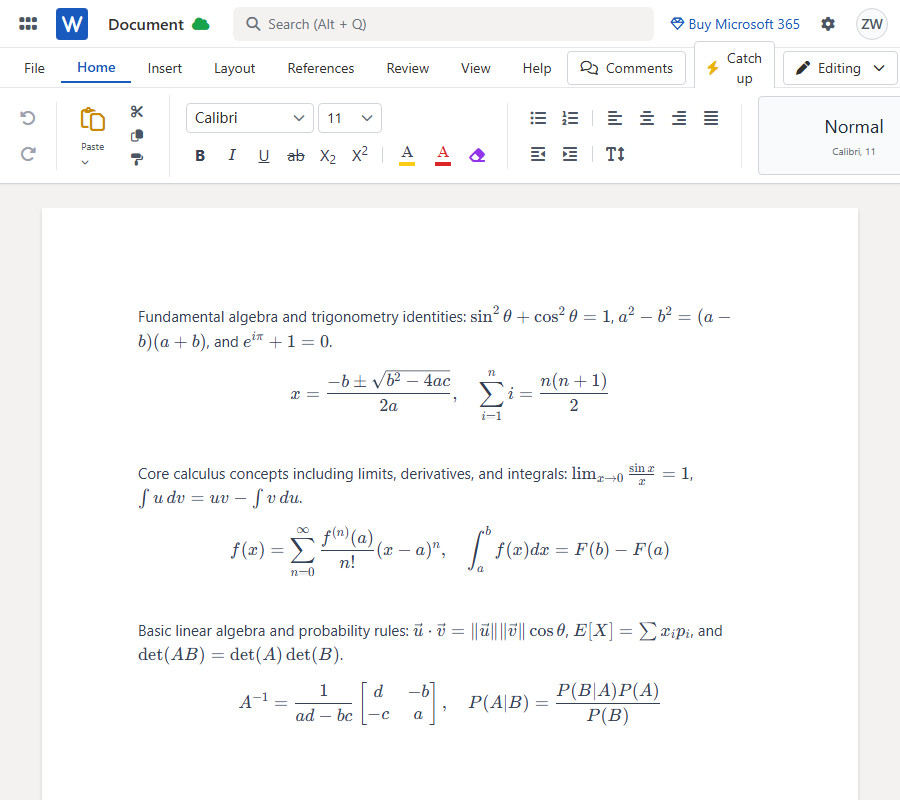This screenshot has width=900, height=800.
Task: Activate the Format Painter brush
Action: click(x=137, y=159)
